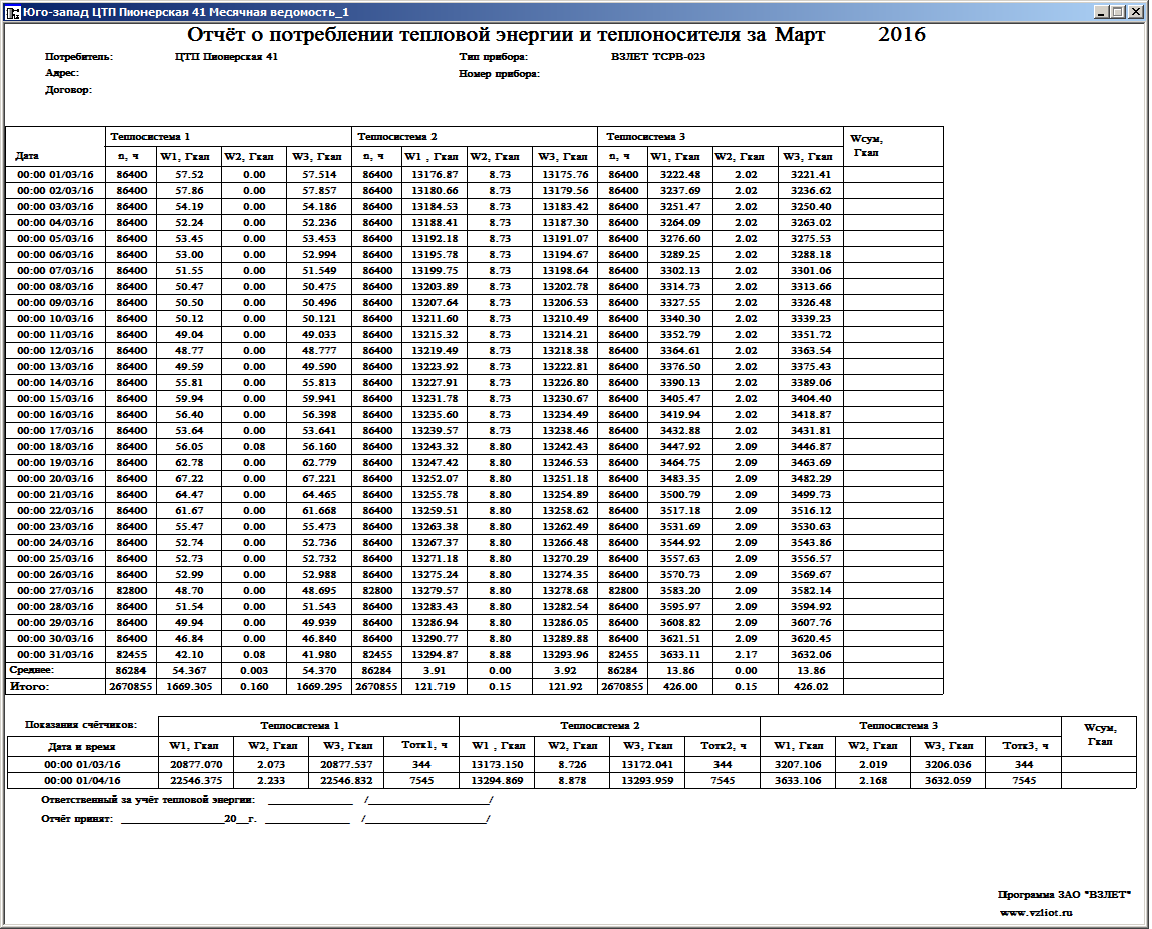The width and height of the screenshot is (1152, 929).
Task: Select the 82455 hours value for Теплосистема 1
Action: (x=131, y=654)
